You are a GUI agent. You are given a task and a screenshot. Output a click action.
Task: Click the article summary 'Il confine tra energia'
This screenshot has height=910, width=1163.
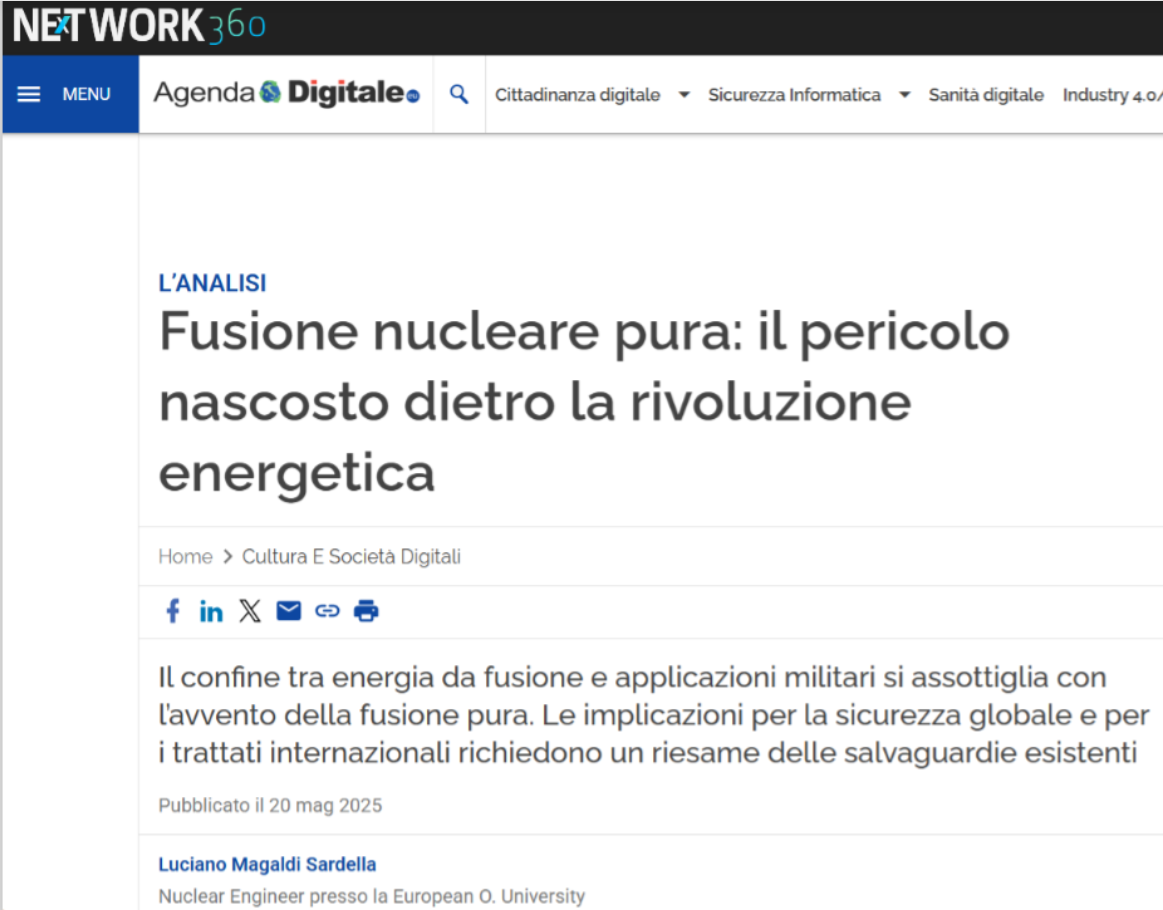654,715
